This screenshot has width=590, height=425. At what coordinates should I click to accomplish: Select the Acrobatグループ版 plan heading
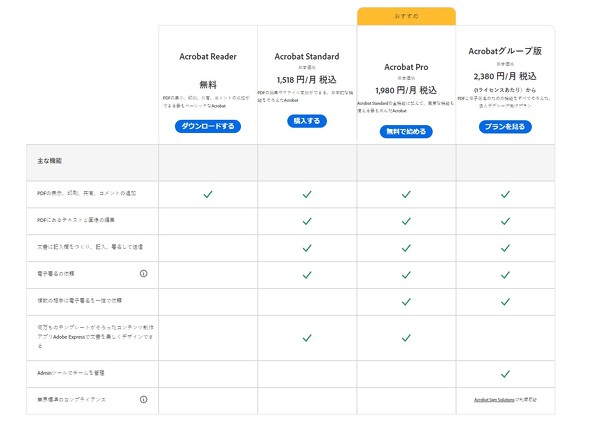tap(505, 51)
